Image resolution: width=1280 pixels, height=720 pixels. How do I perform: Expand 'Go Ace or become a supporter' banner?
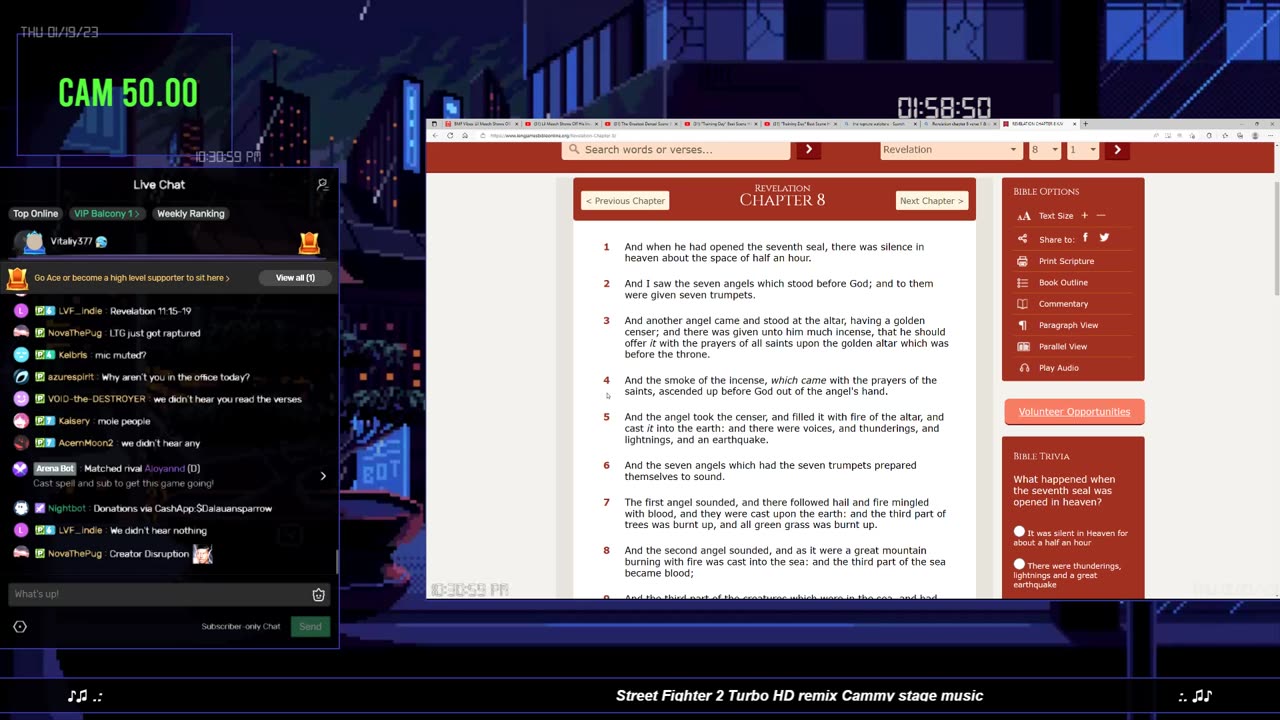[132, 278]
